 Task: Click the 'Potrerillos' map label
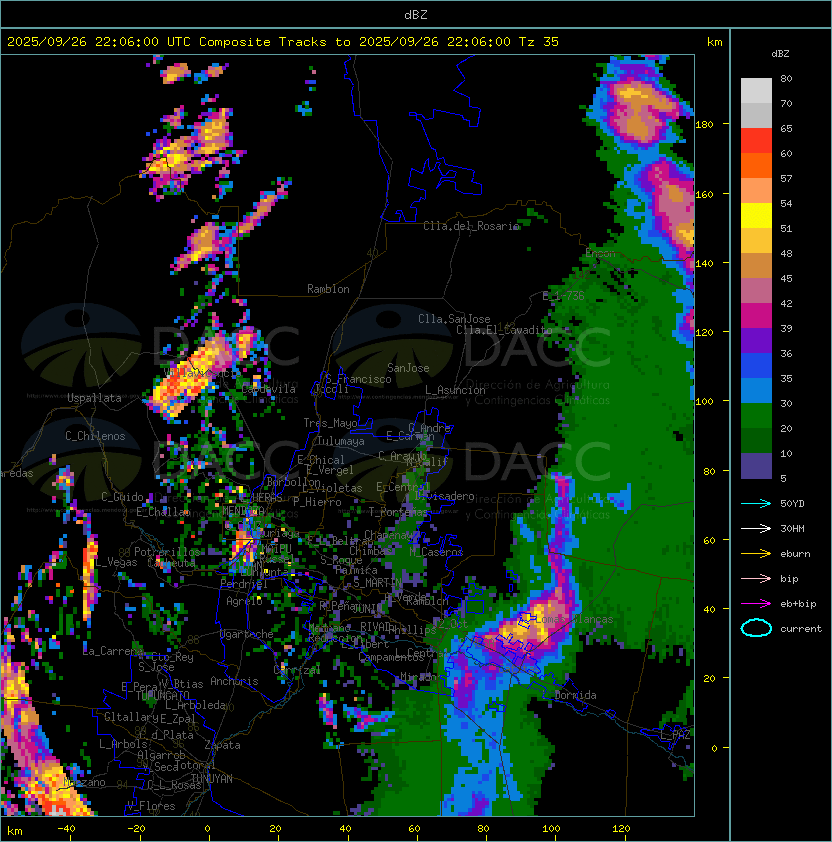tap(167, 552)
